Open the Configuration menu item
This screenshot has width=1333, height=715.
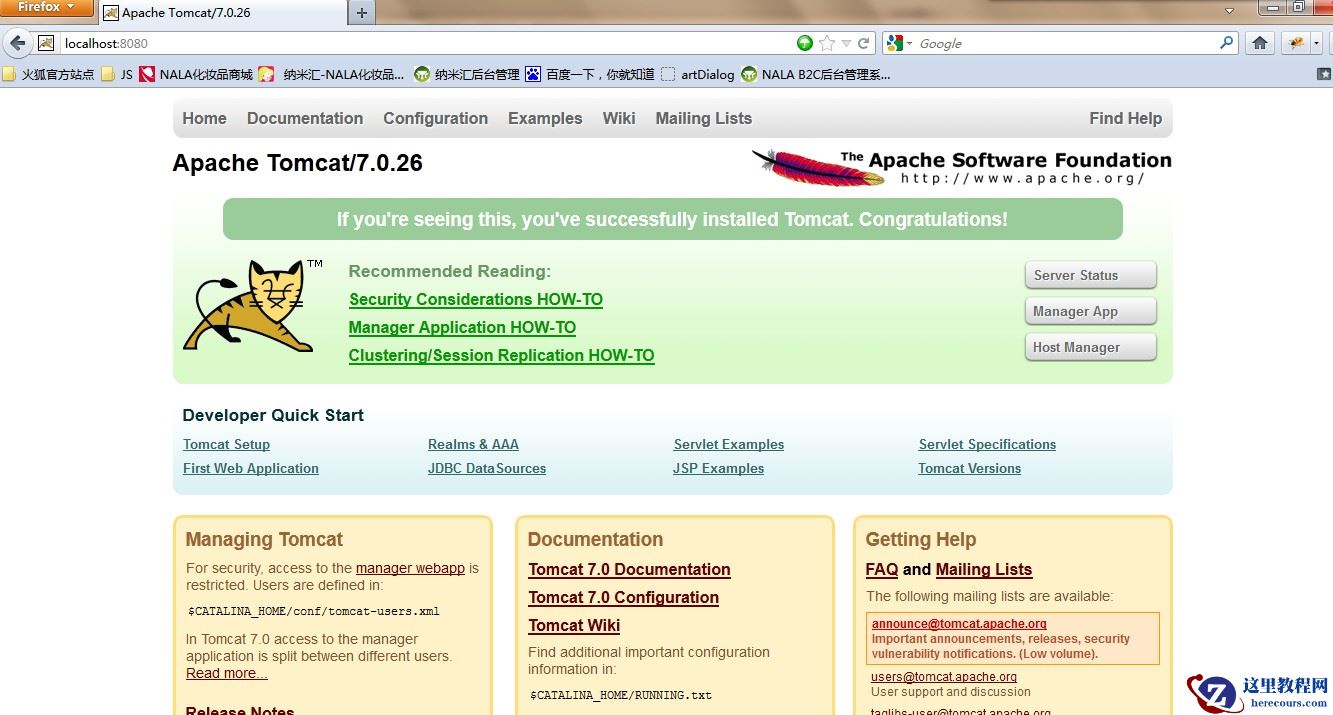435,118
